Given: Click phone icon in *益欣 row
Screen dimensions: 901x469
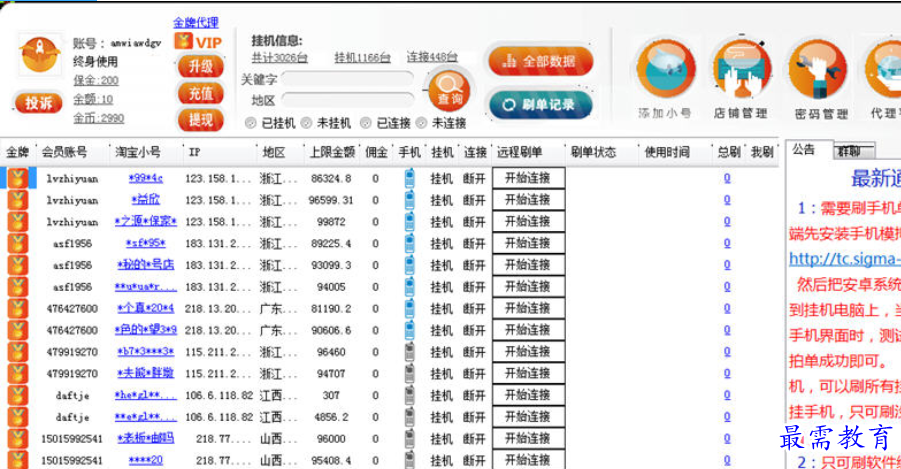Looking at the screenshot, I should click(x=410, y=200).
